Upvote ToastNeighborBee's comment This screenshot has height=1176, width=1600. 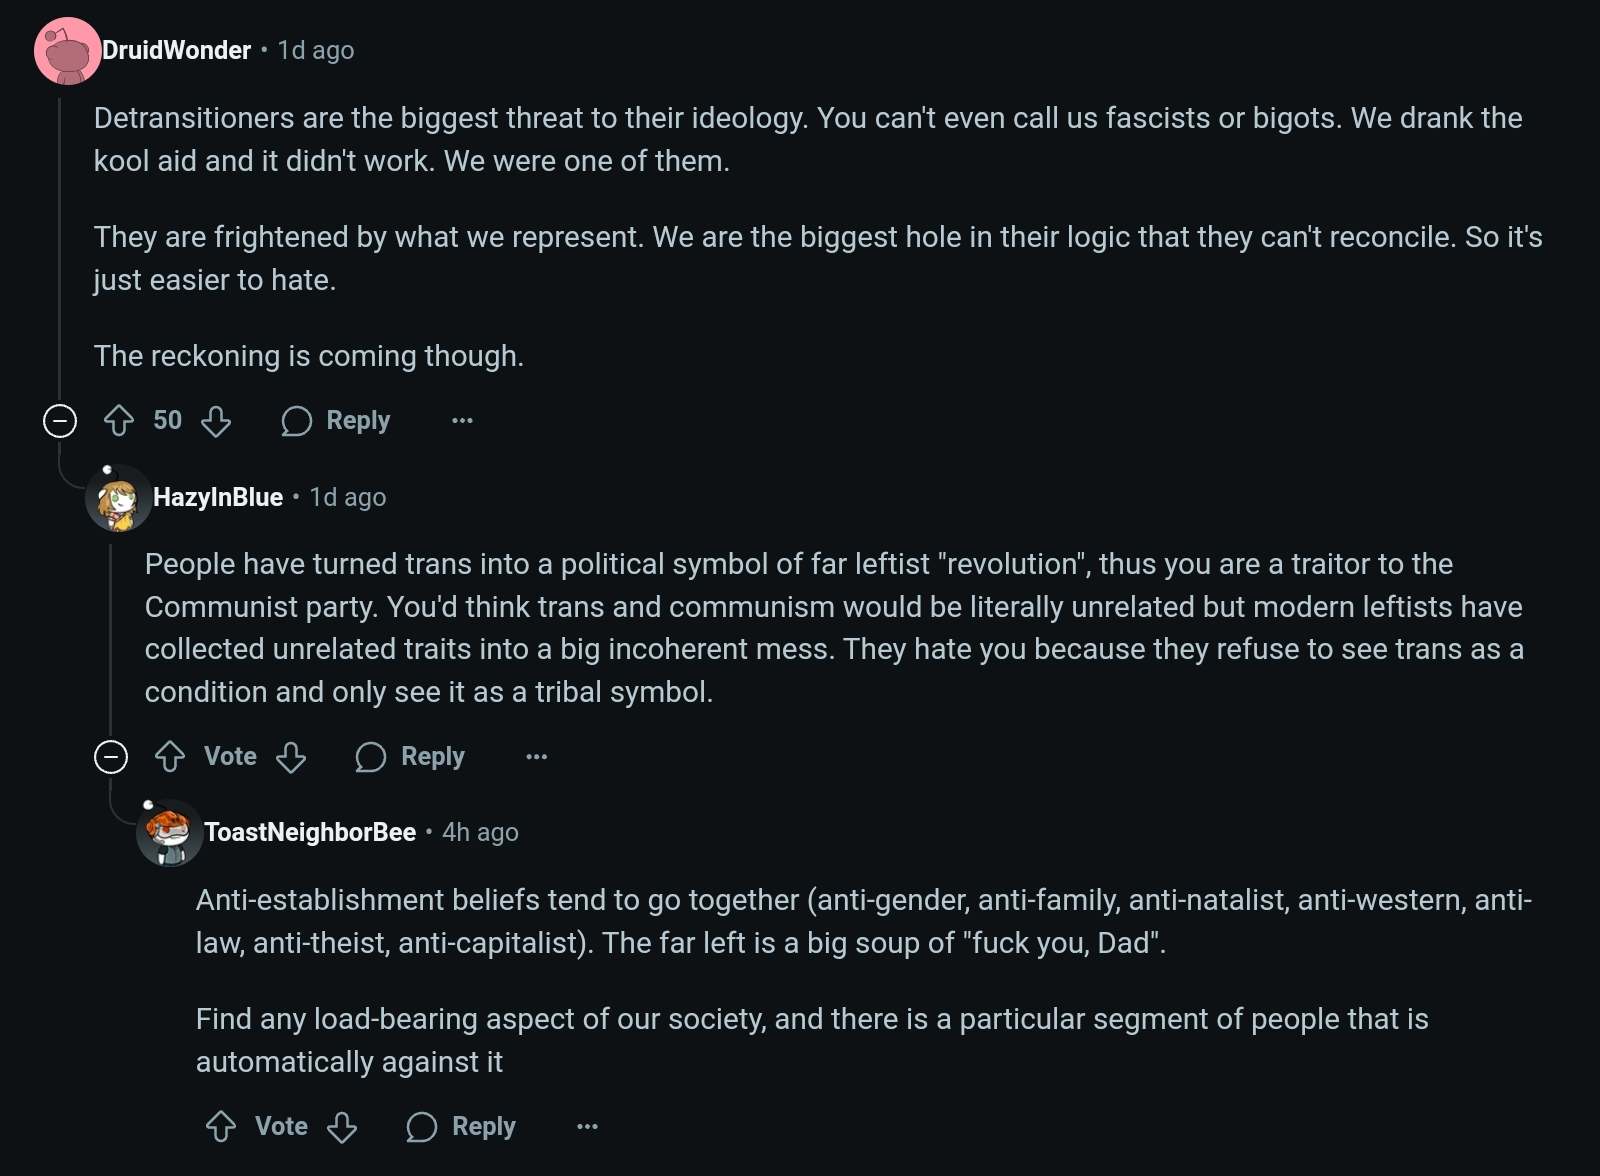click(x=221, y=1127)
